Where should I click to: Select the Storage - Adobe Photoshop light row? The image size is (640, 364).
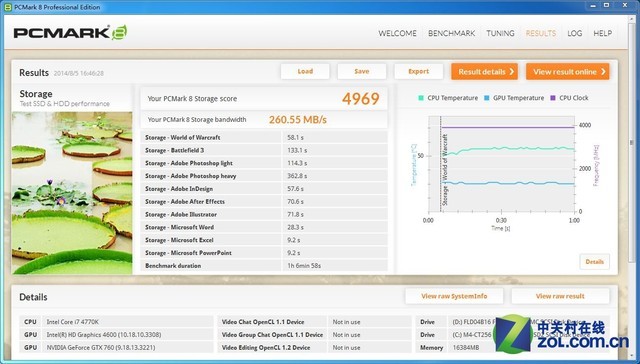pyautogui.click(x=264, y=163)
